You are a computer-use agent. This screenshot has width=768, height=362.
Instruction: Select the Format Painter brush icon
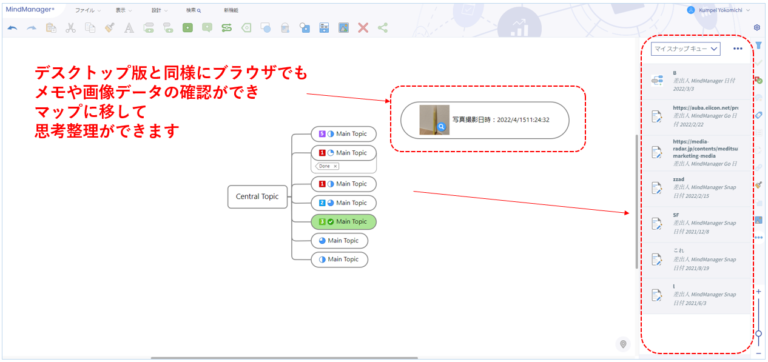tap(110, 28)
